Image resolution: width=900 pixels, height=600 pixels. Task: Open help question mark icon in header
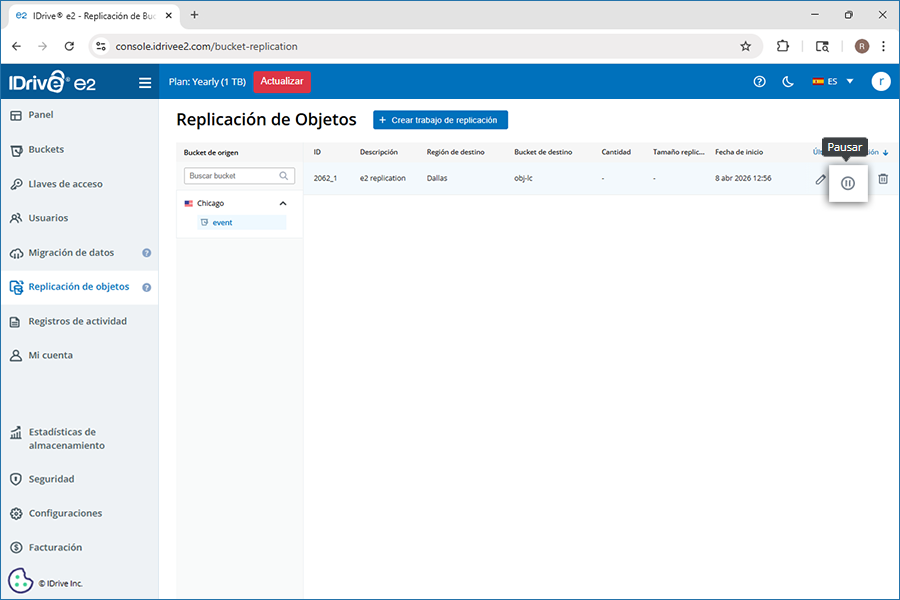(x=759, y=82)
